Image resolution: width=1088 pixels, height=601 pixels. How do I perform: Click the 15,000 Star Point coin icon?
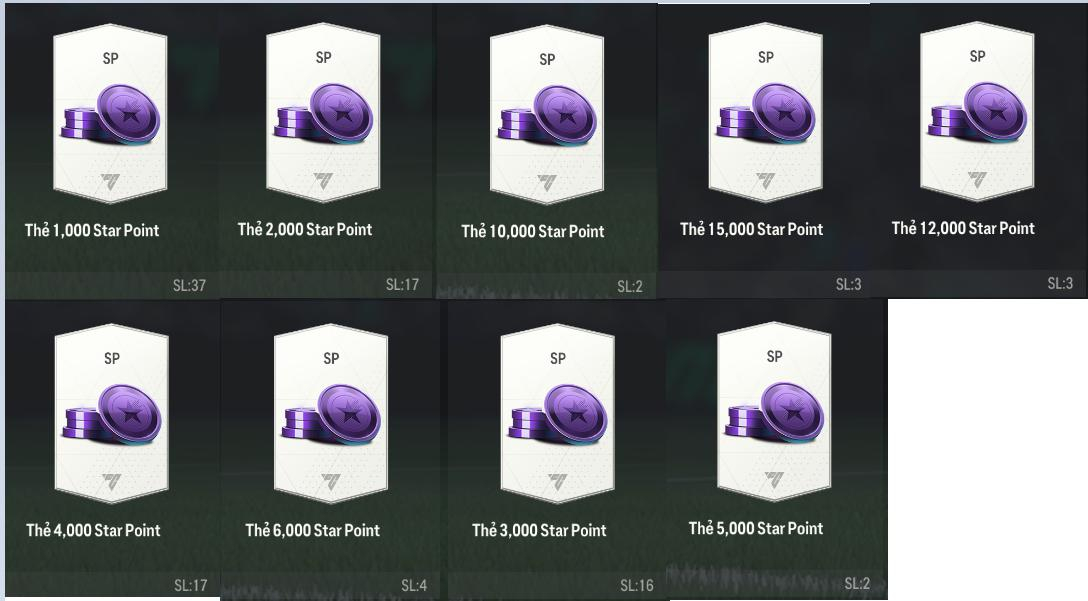(766, 113)
